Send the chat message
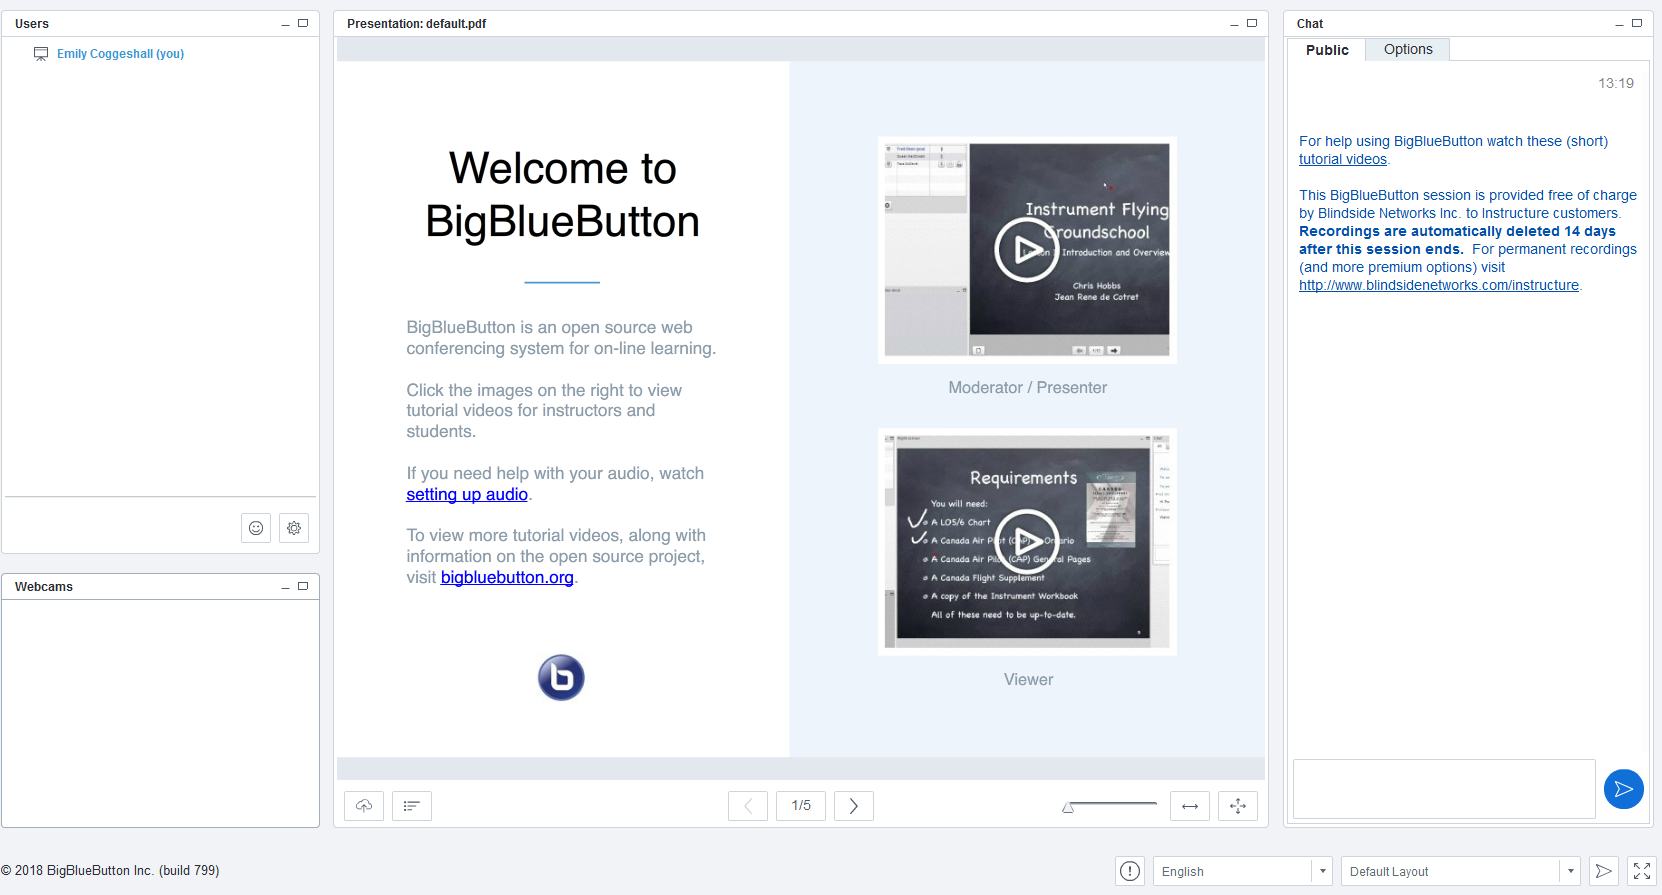The height and width of the screenshot is (895, 1662). pyautogui.click(x=1624, y=789)
